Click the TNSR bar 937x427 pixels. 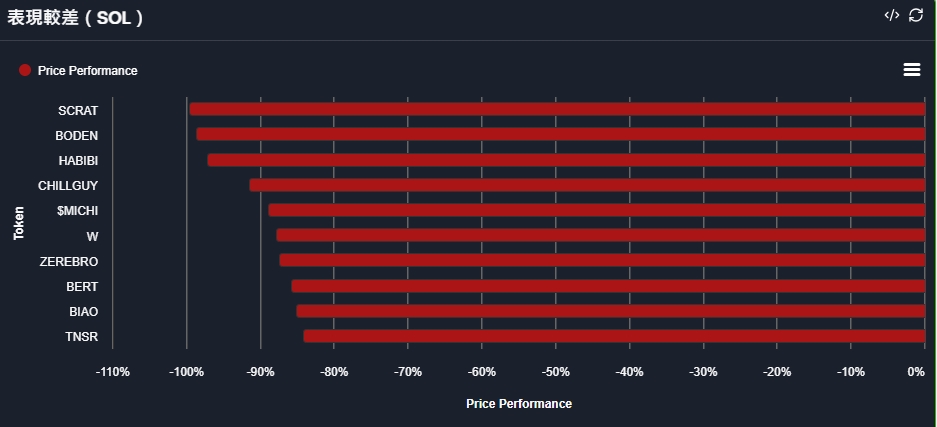coord(614,336)
